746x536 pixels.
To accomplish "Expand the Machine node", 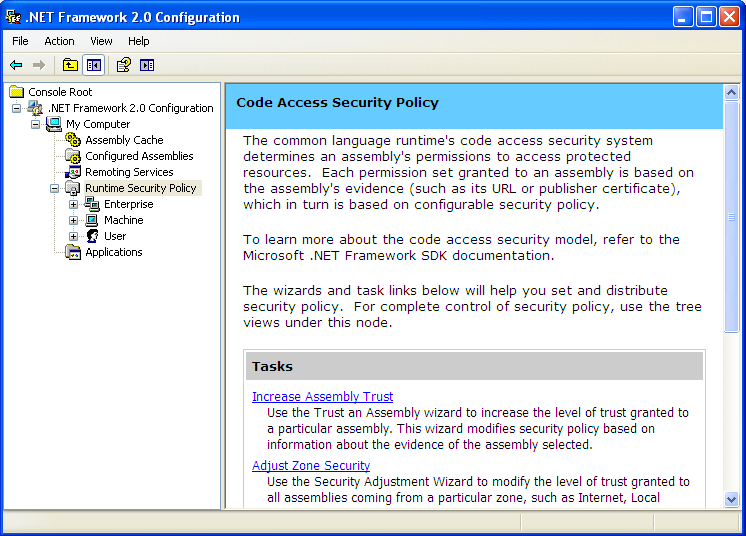I will [73, 221].
